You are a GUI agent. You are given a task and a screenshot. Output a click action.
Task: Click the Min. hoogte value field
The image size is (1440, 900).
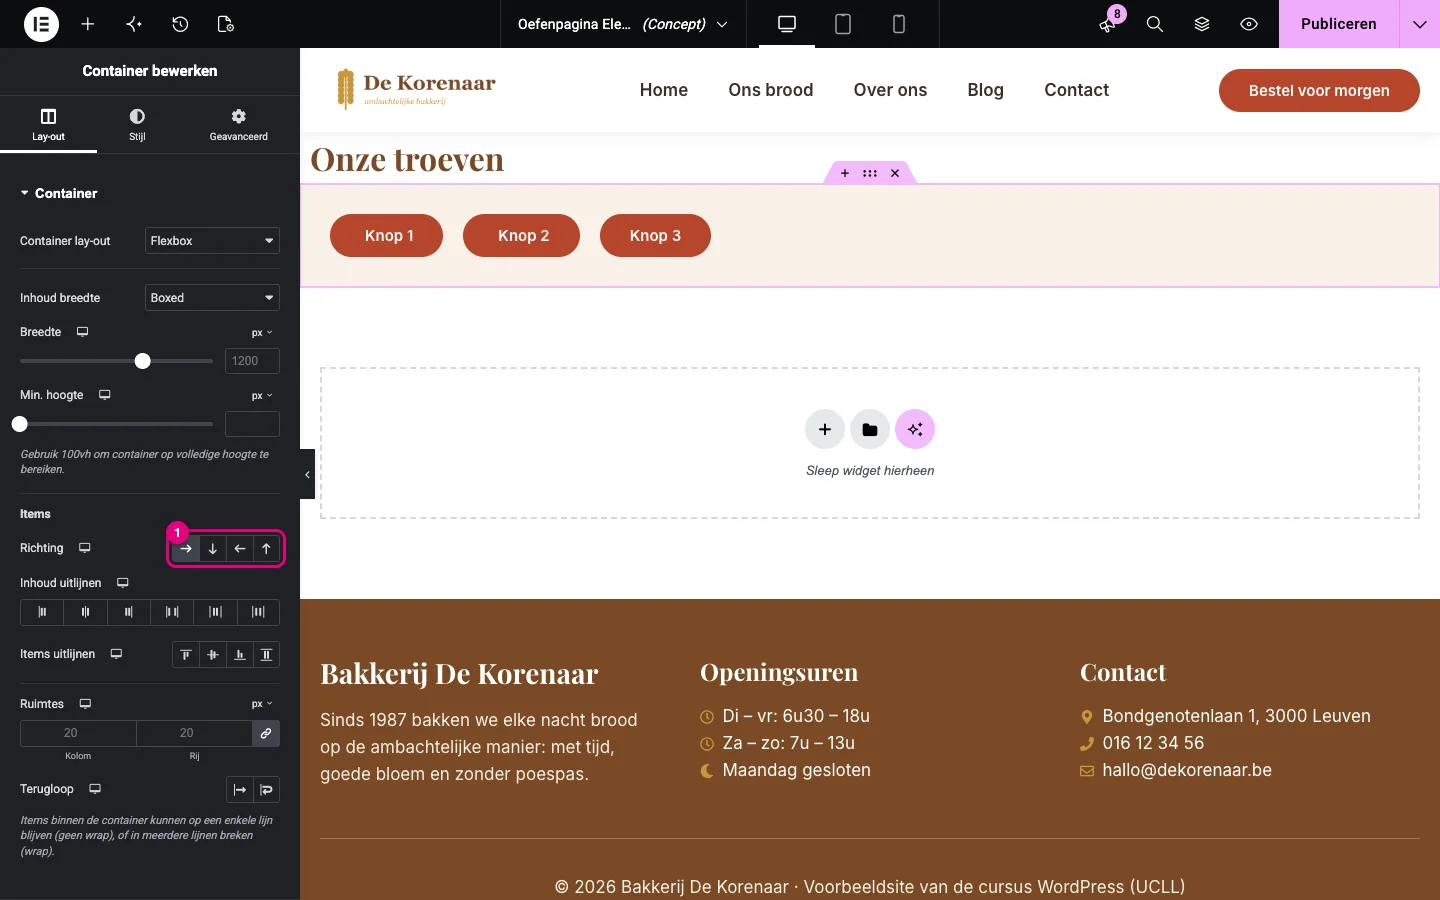252,424
